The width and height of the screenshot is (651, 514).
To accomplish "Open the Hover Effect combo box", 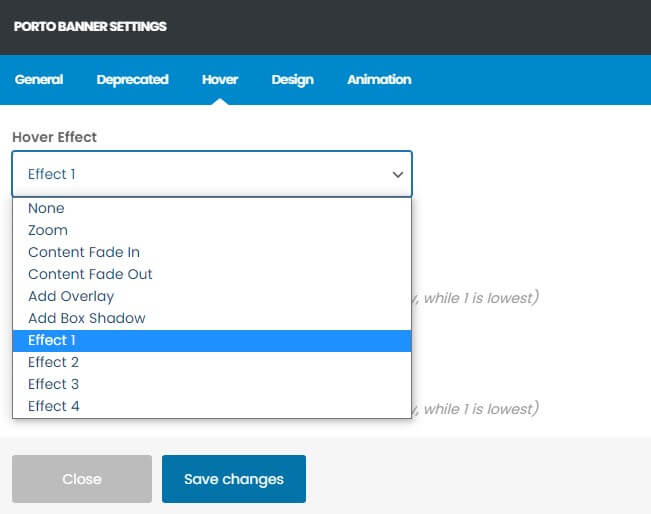I will [200, 174].
